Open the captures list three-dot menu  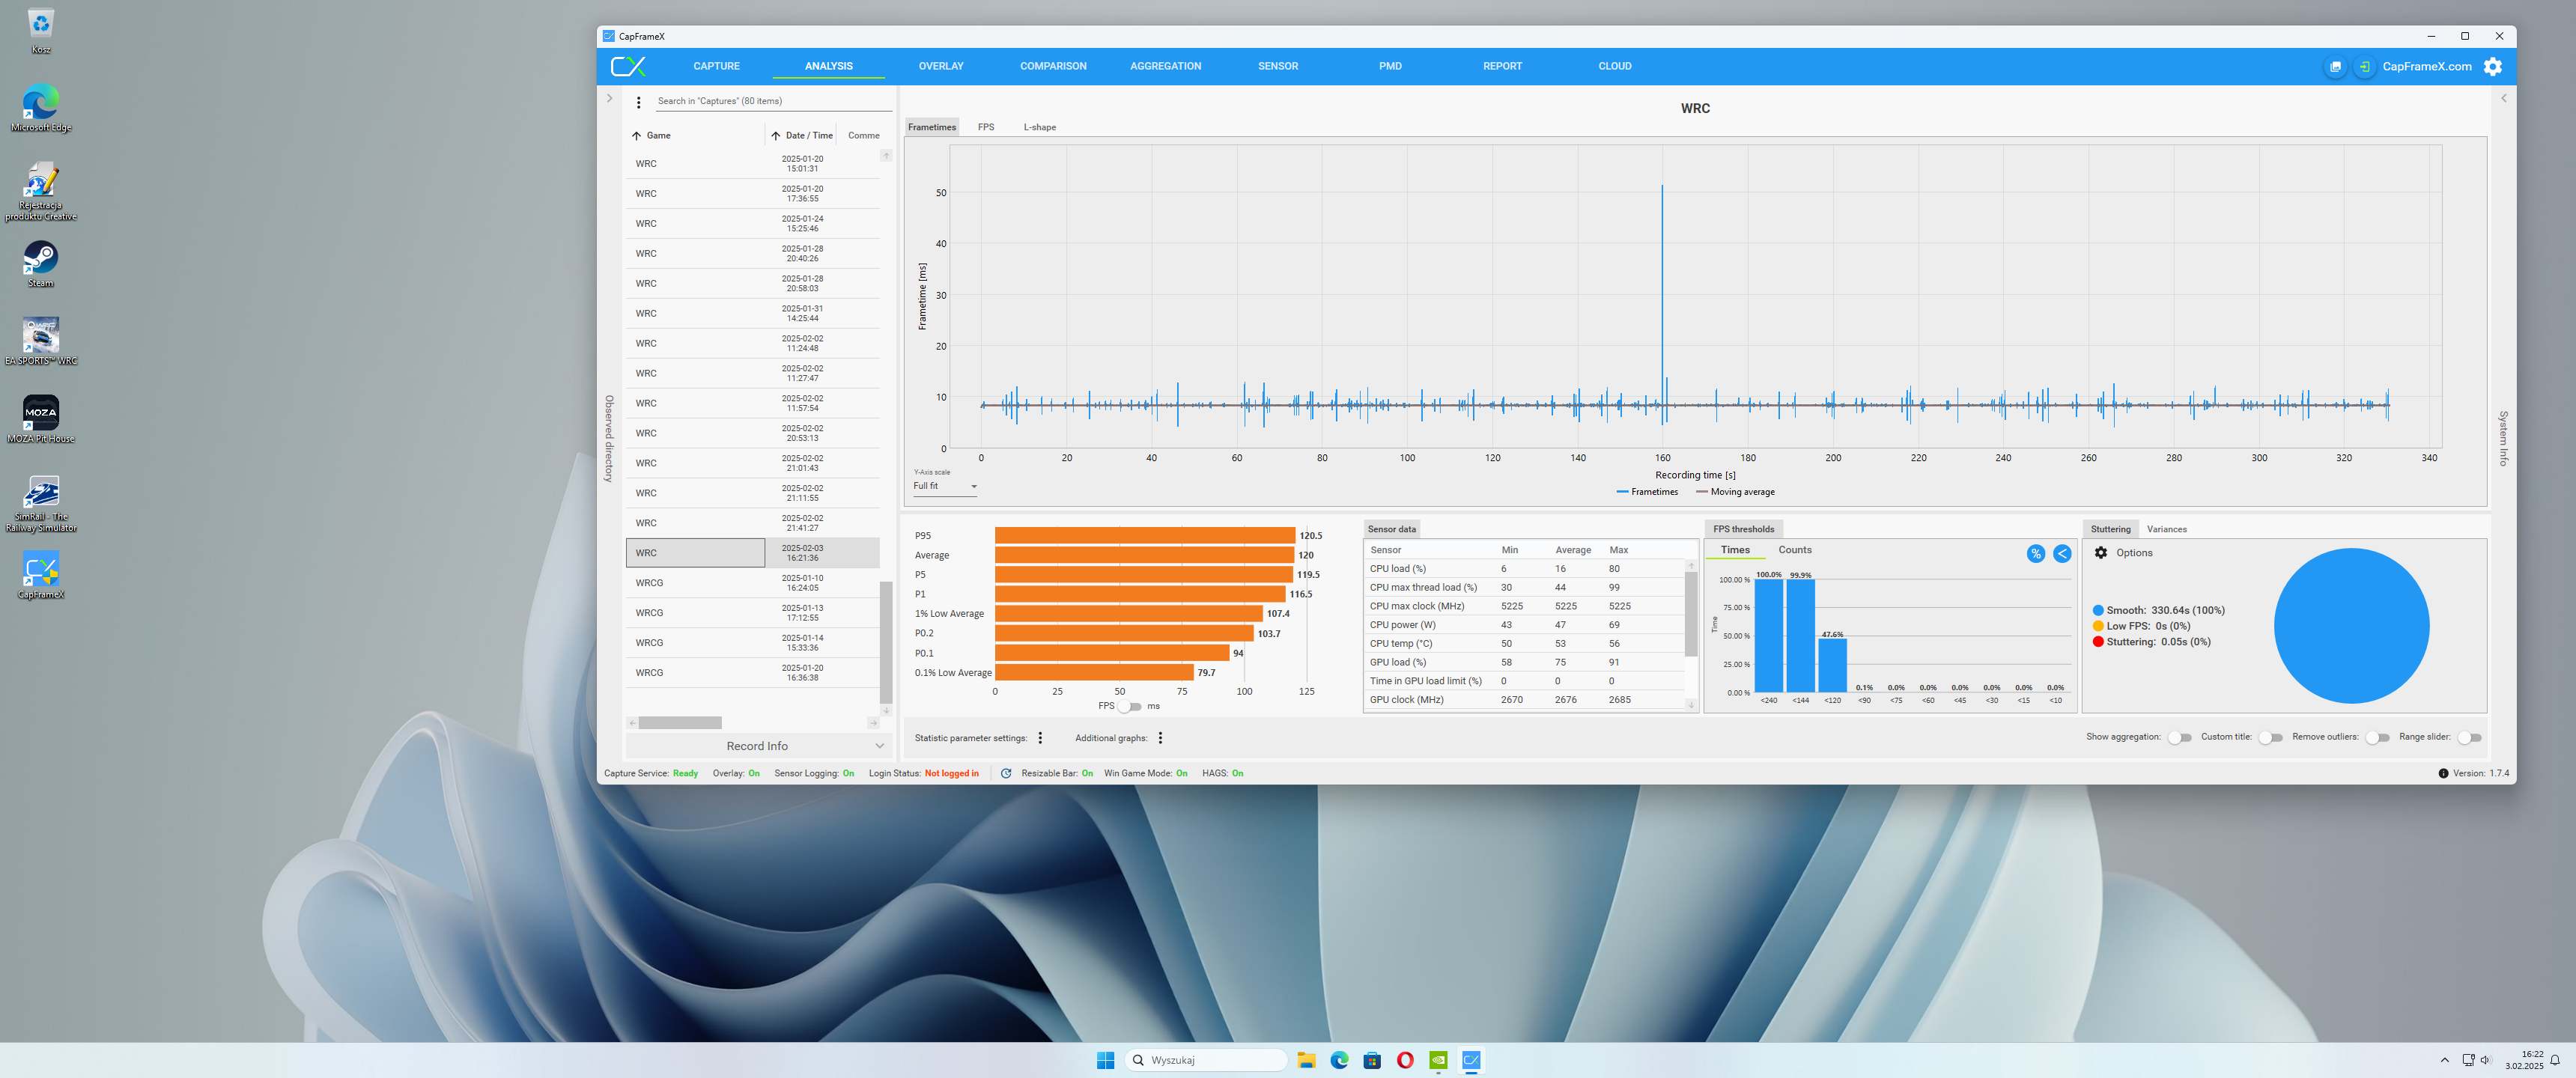(x=639, y=102)
